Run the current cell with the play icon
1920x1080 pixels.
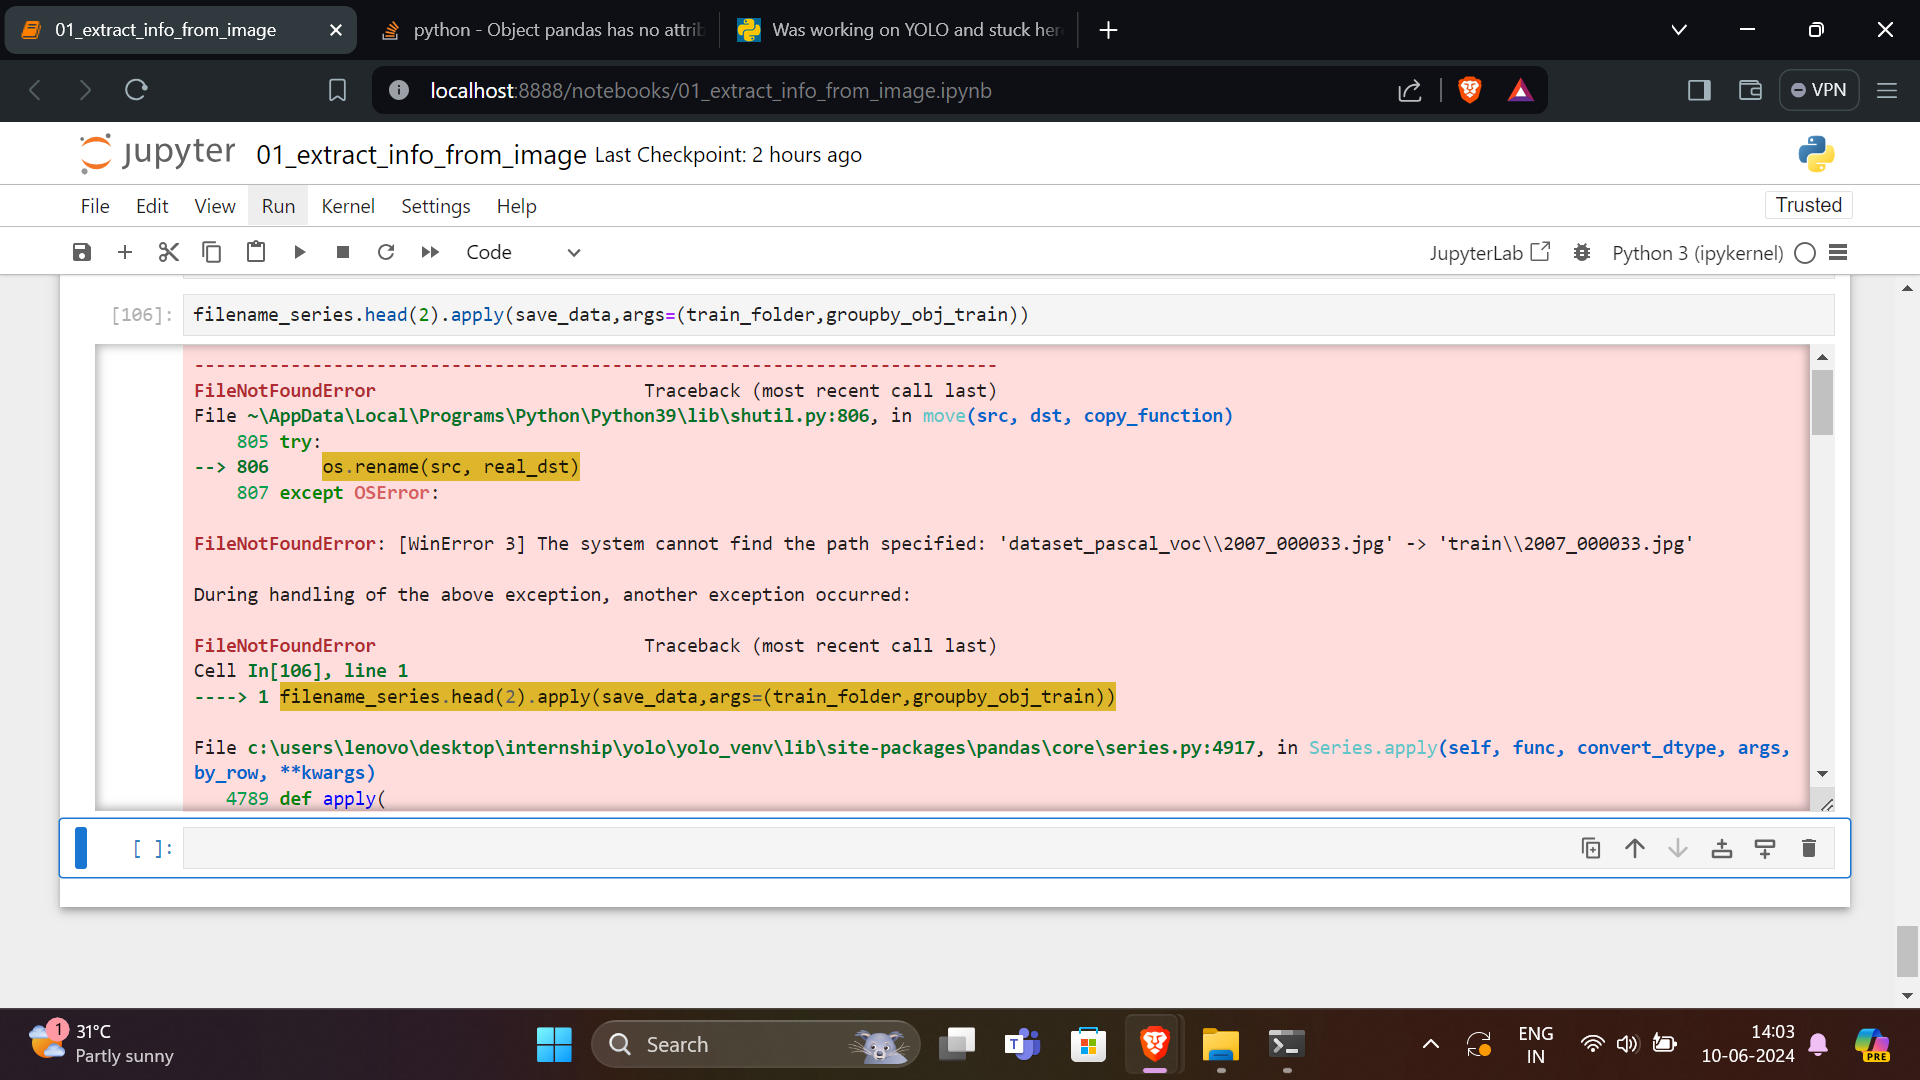coord(299,252)
